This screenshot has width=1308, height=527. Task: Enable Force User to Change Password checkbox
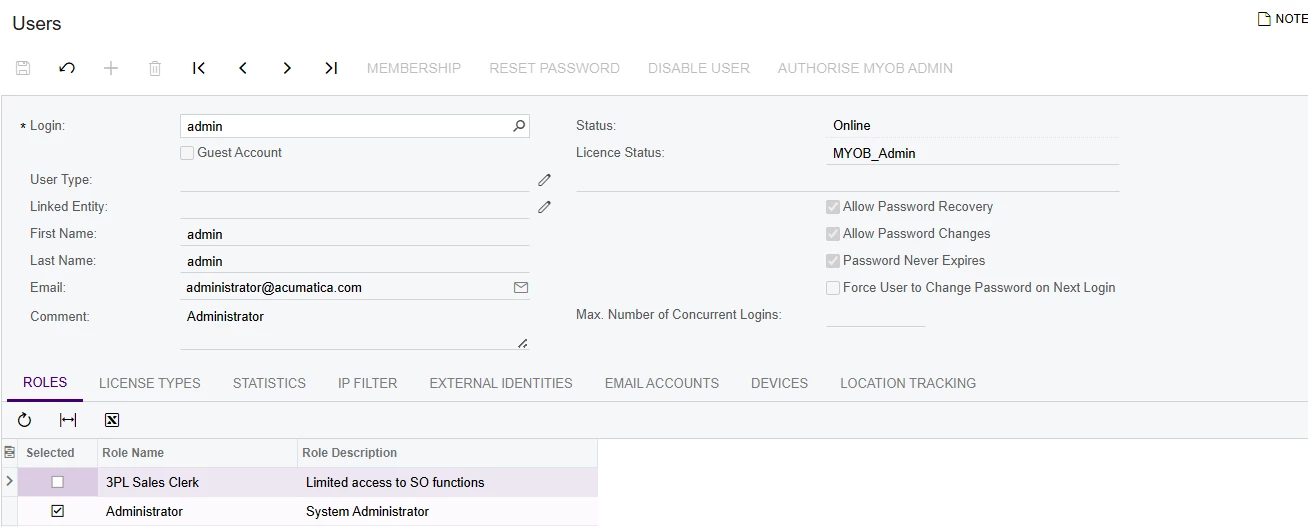pos(833,288)
